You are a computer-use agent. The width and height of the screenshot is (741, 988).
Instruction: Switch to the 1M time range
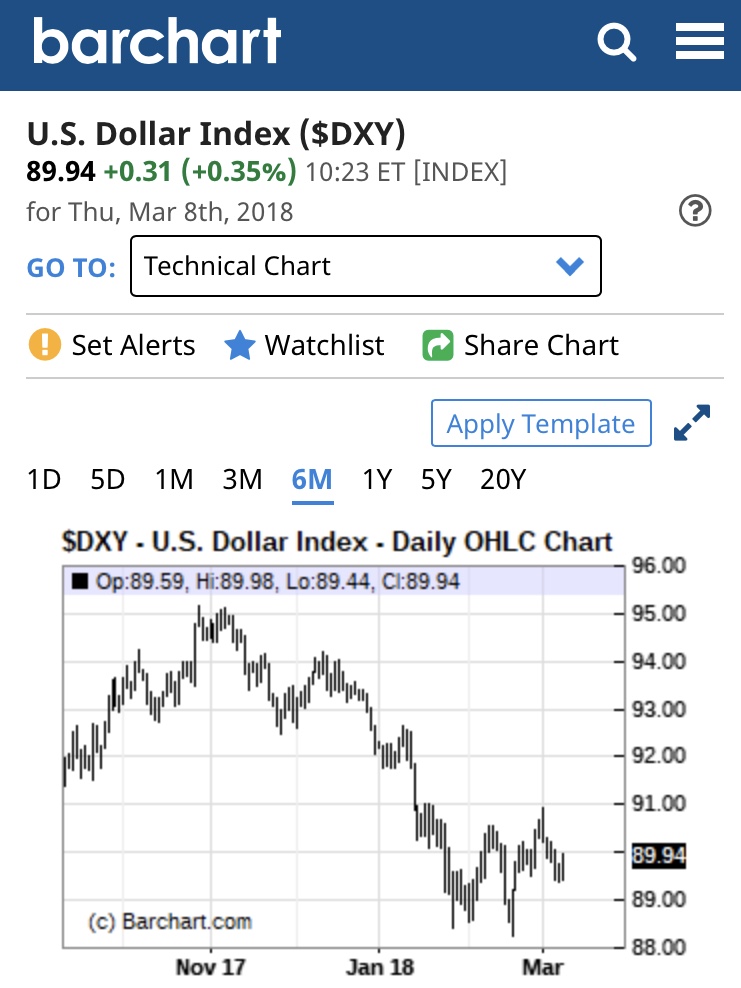[174, 480]
